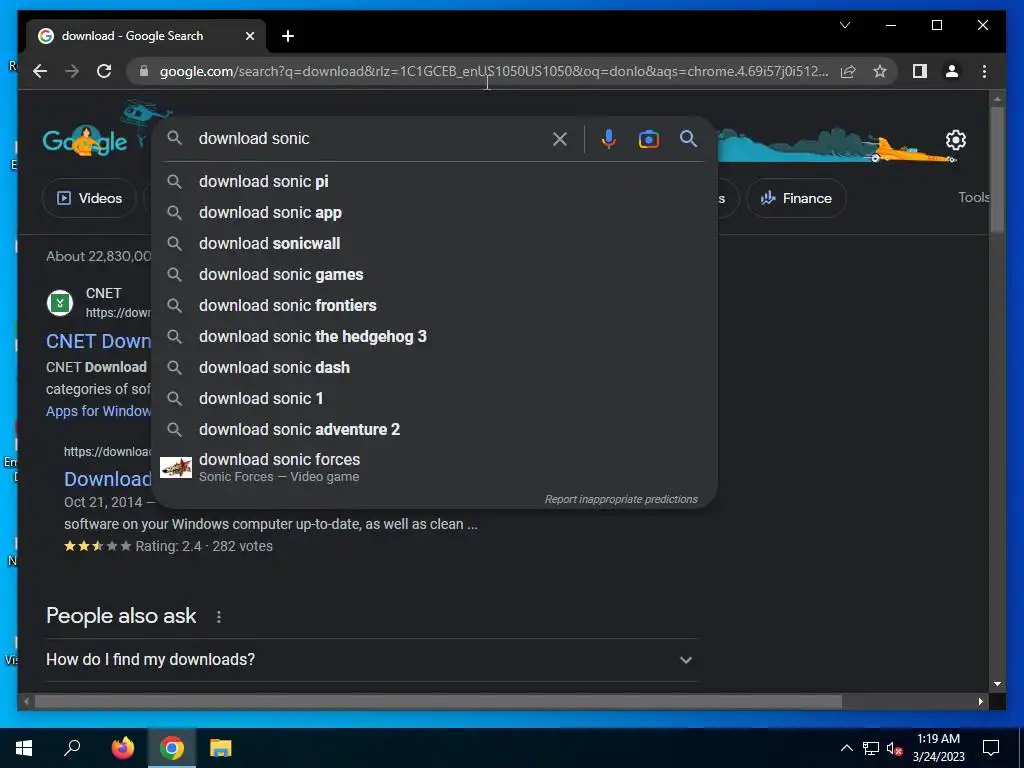
Task: Open Windows taskbar search
Action: coord(72,748)
